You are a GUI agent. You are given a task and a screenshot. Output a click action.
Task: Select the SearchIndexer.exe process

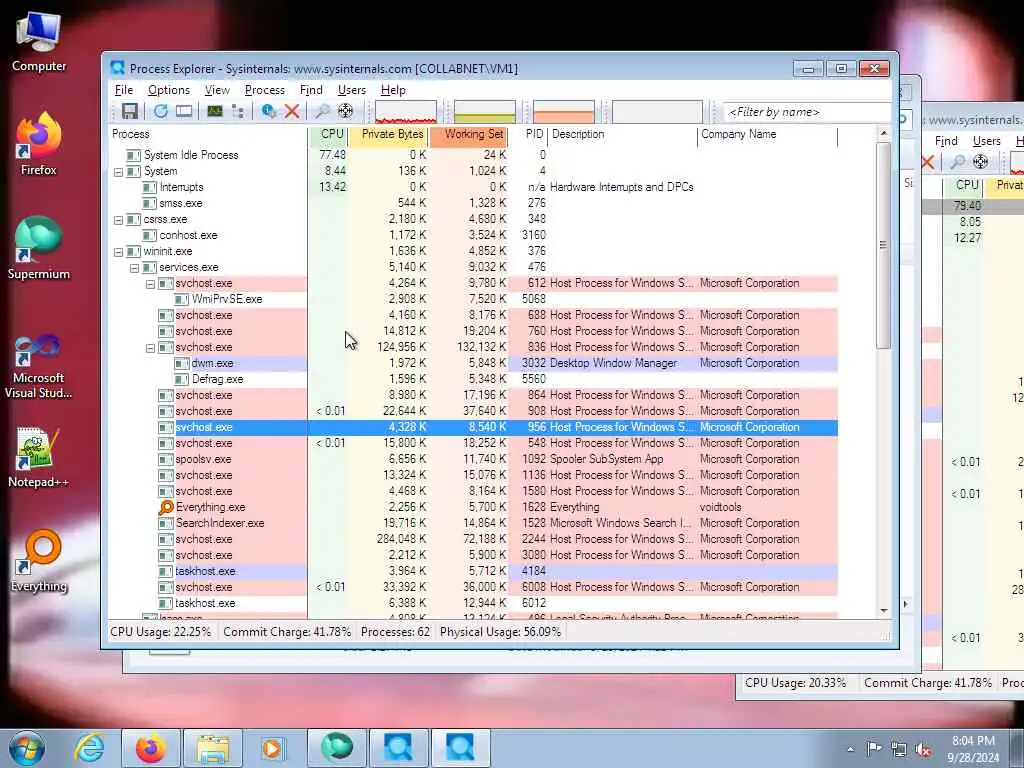click(x=473, y=523)
